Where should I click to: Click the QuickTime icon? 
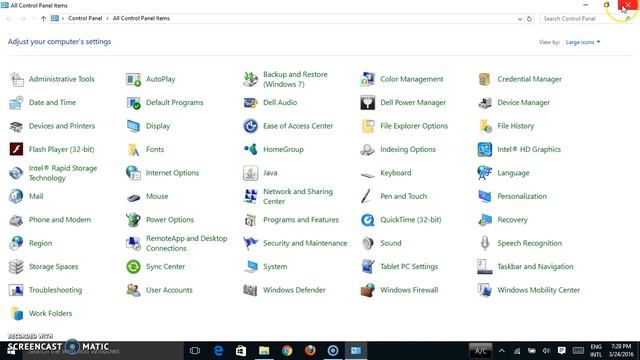pos(367,220)
